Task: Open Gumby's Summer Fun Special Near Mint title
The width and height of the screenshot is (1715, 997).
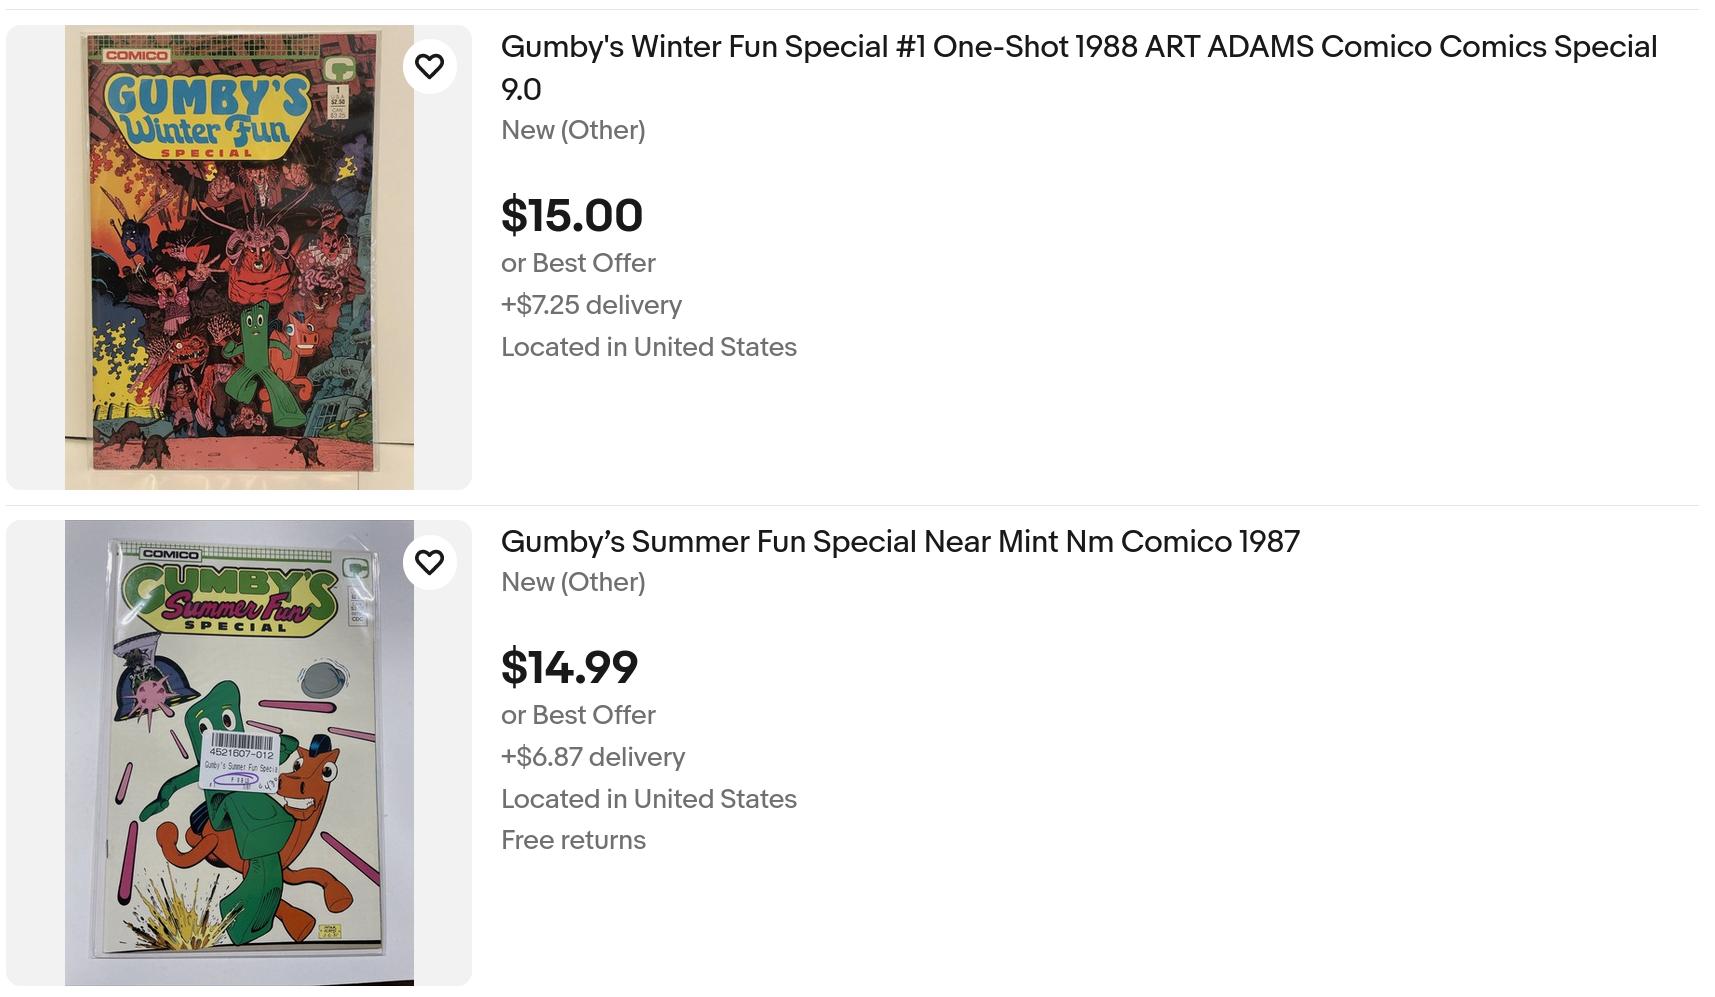Action: [900, 542]
